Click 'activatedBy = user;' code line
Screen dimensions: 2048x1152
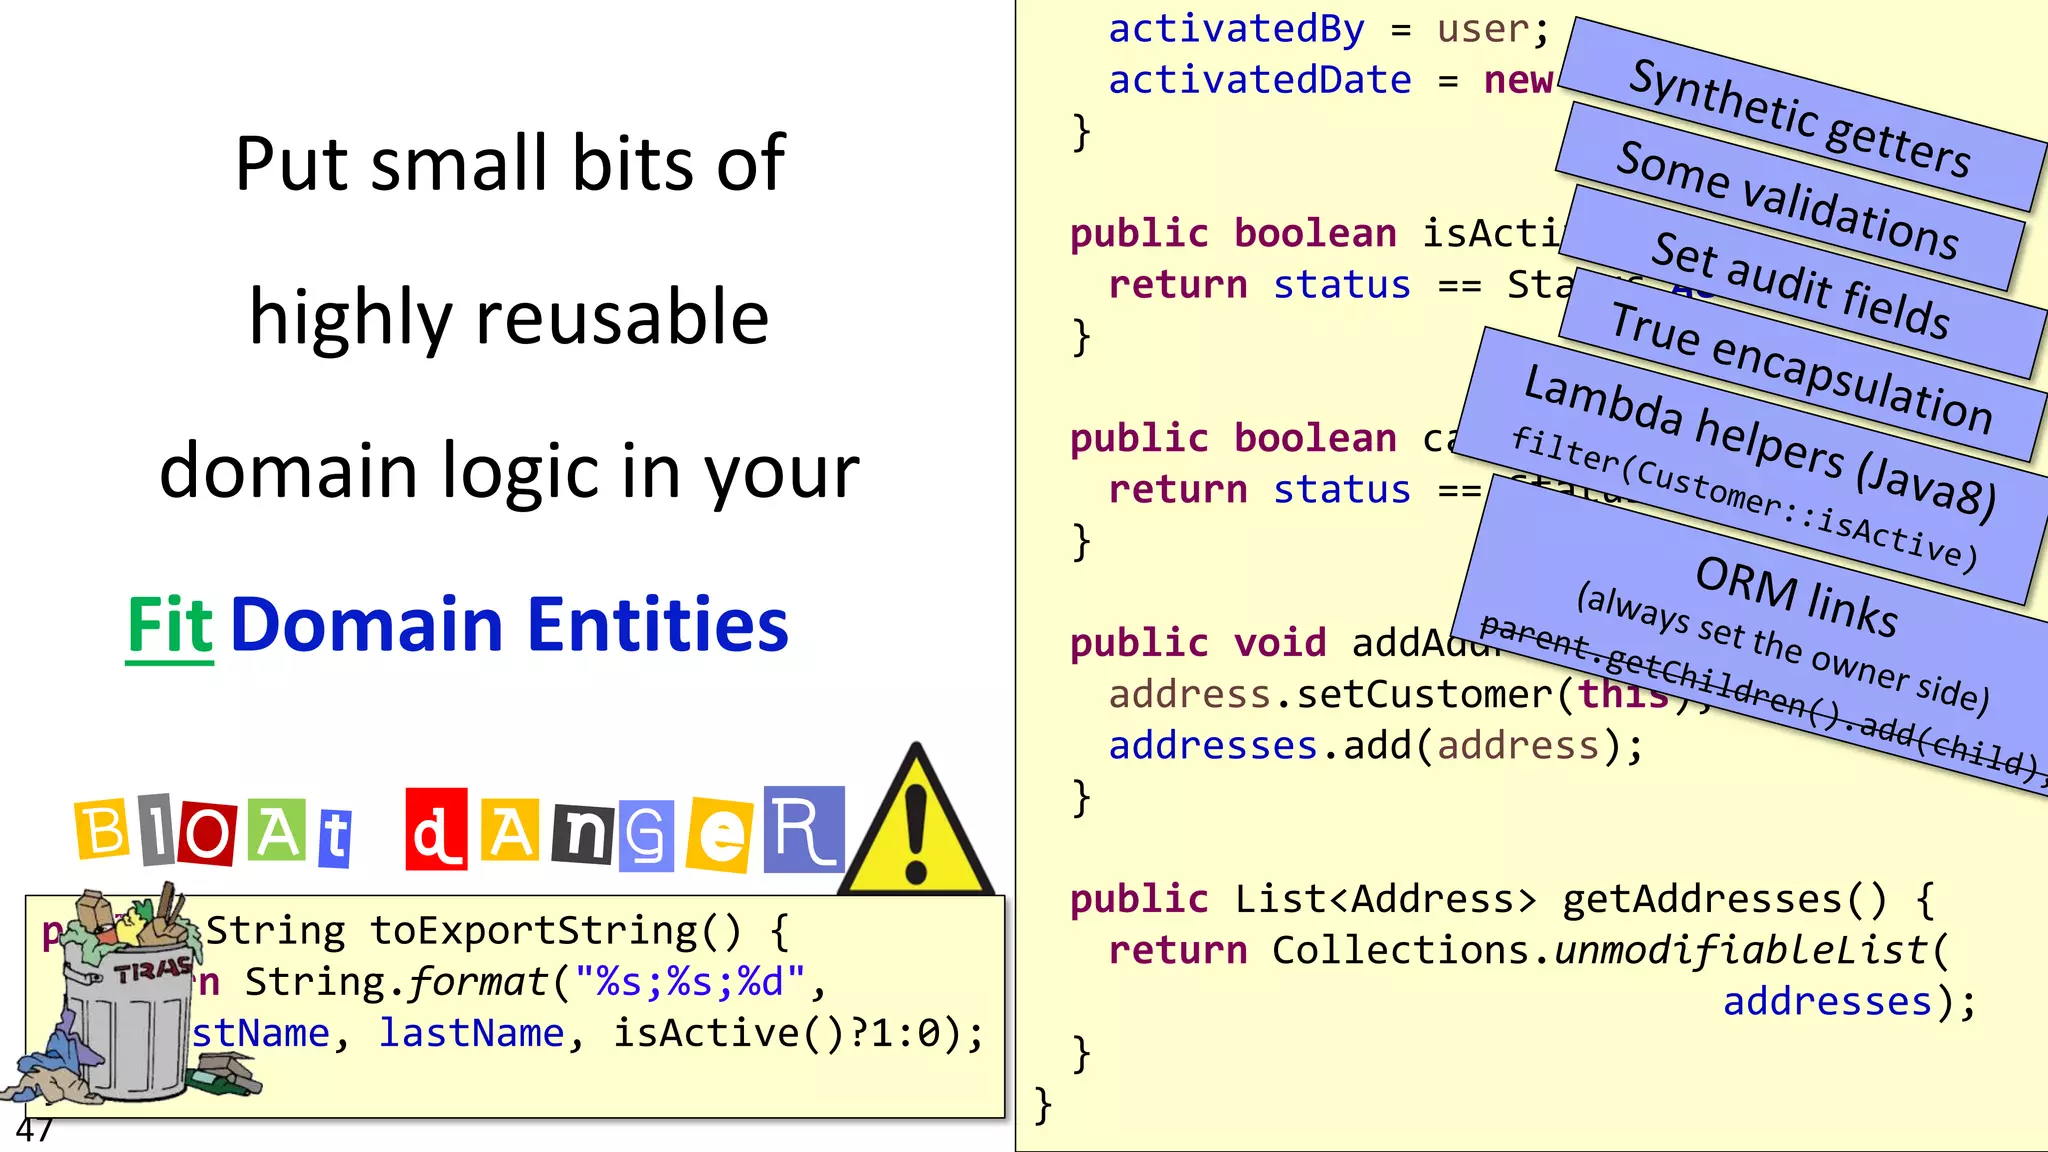click(1329, 28)
